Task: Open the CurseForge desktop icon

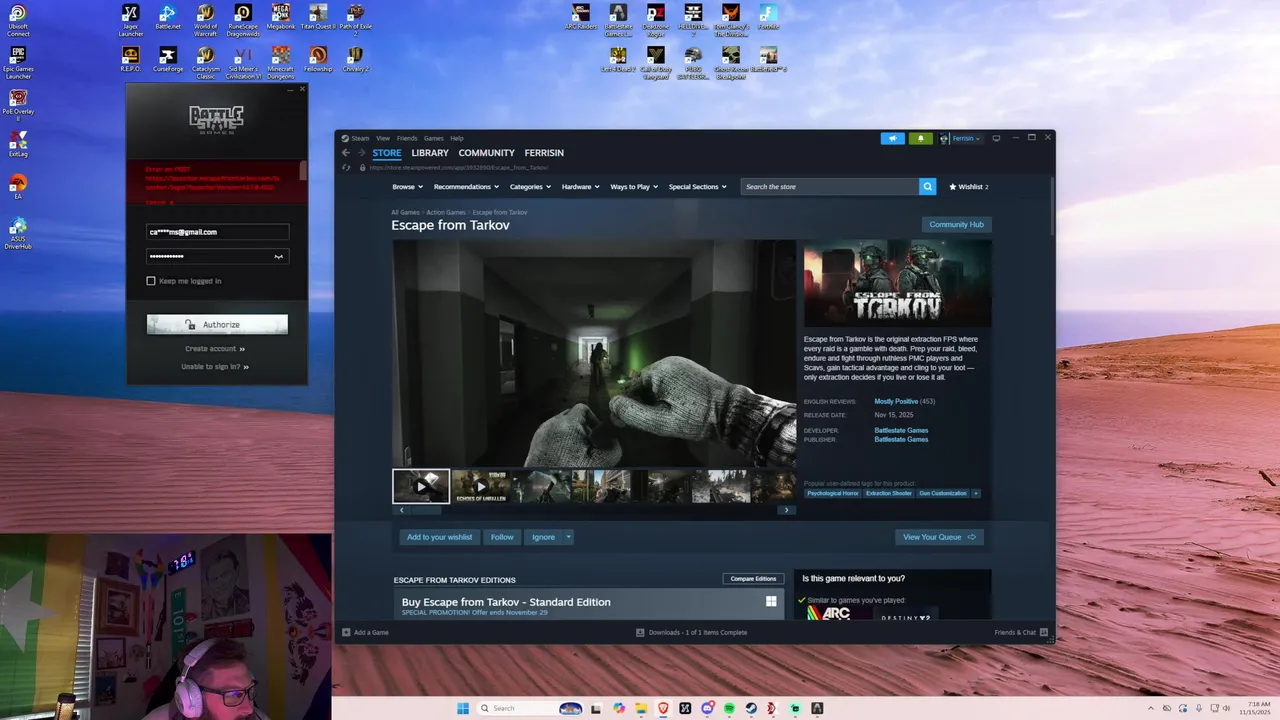Action: [168, 60]
